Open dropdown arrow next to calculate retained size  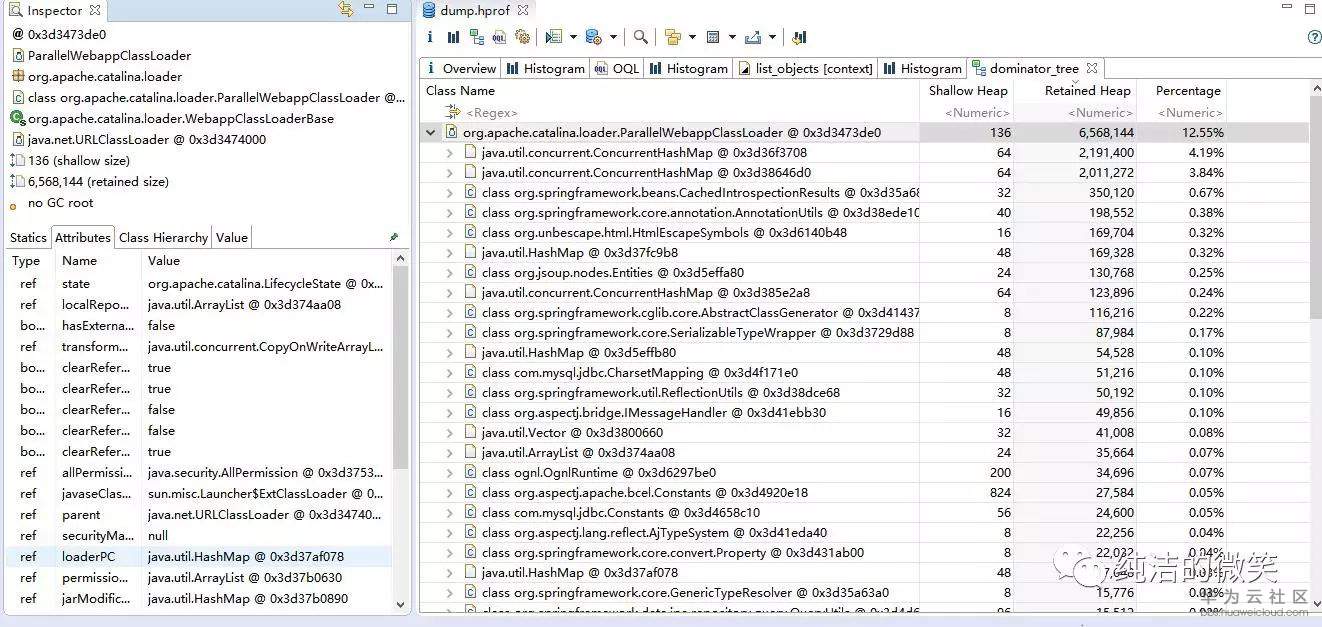click(732, 37)
